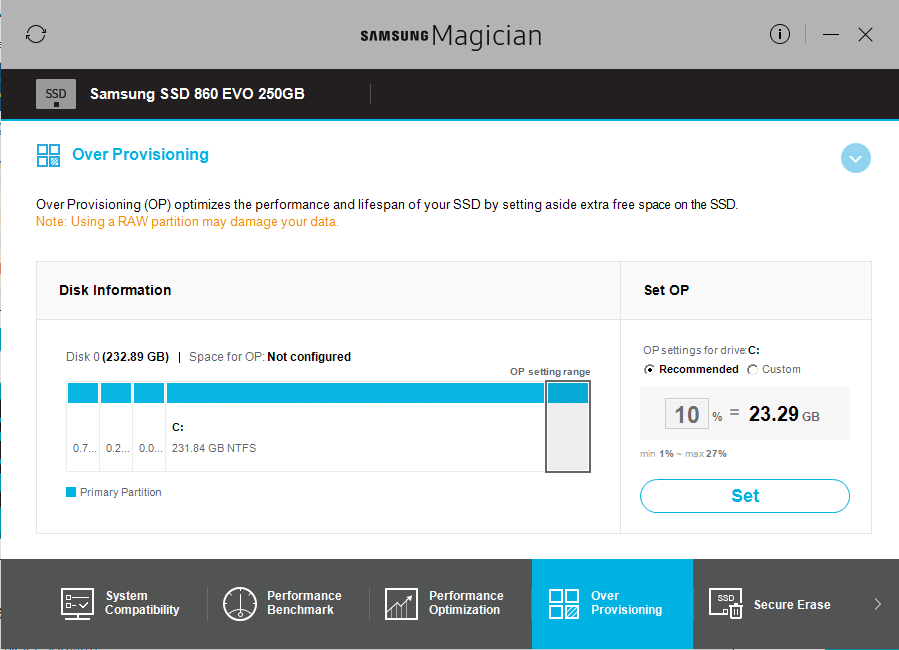Click the Performance Optimization chart icon
Viewport: 899px width, 650px height.
pyautogui.click(x=401, y=604)
